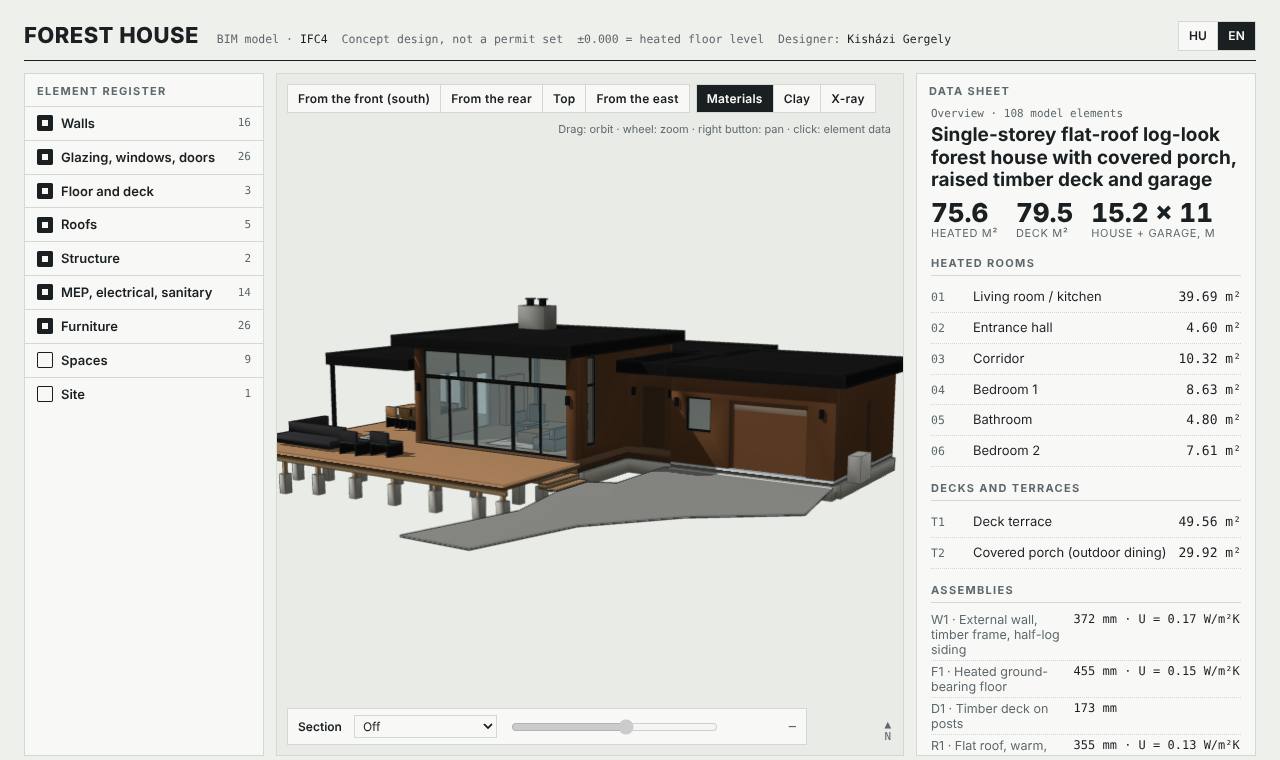Viewport: 1280px width, 760px height.
Task: Select Bedroom 1 in heated rooms
Action: click(x=1085, y=390)
